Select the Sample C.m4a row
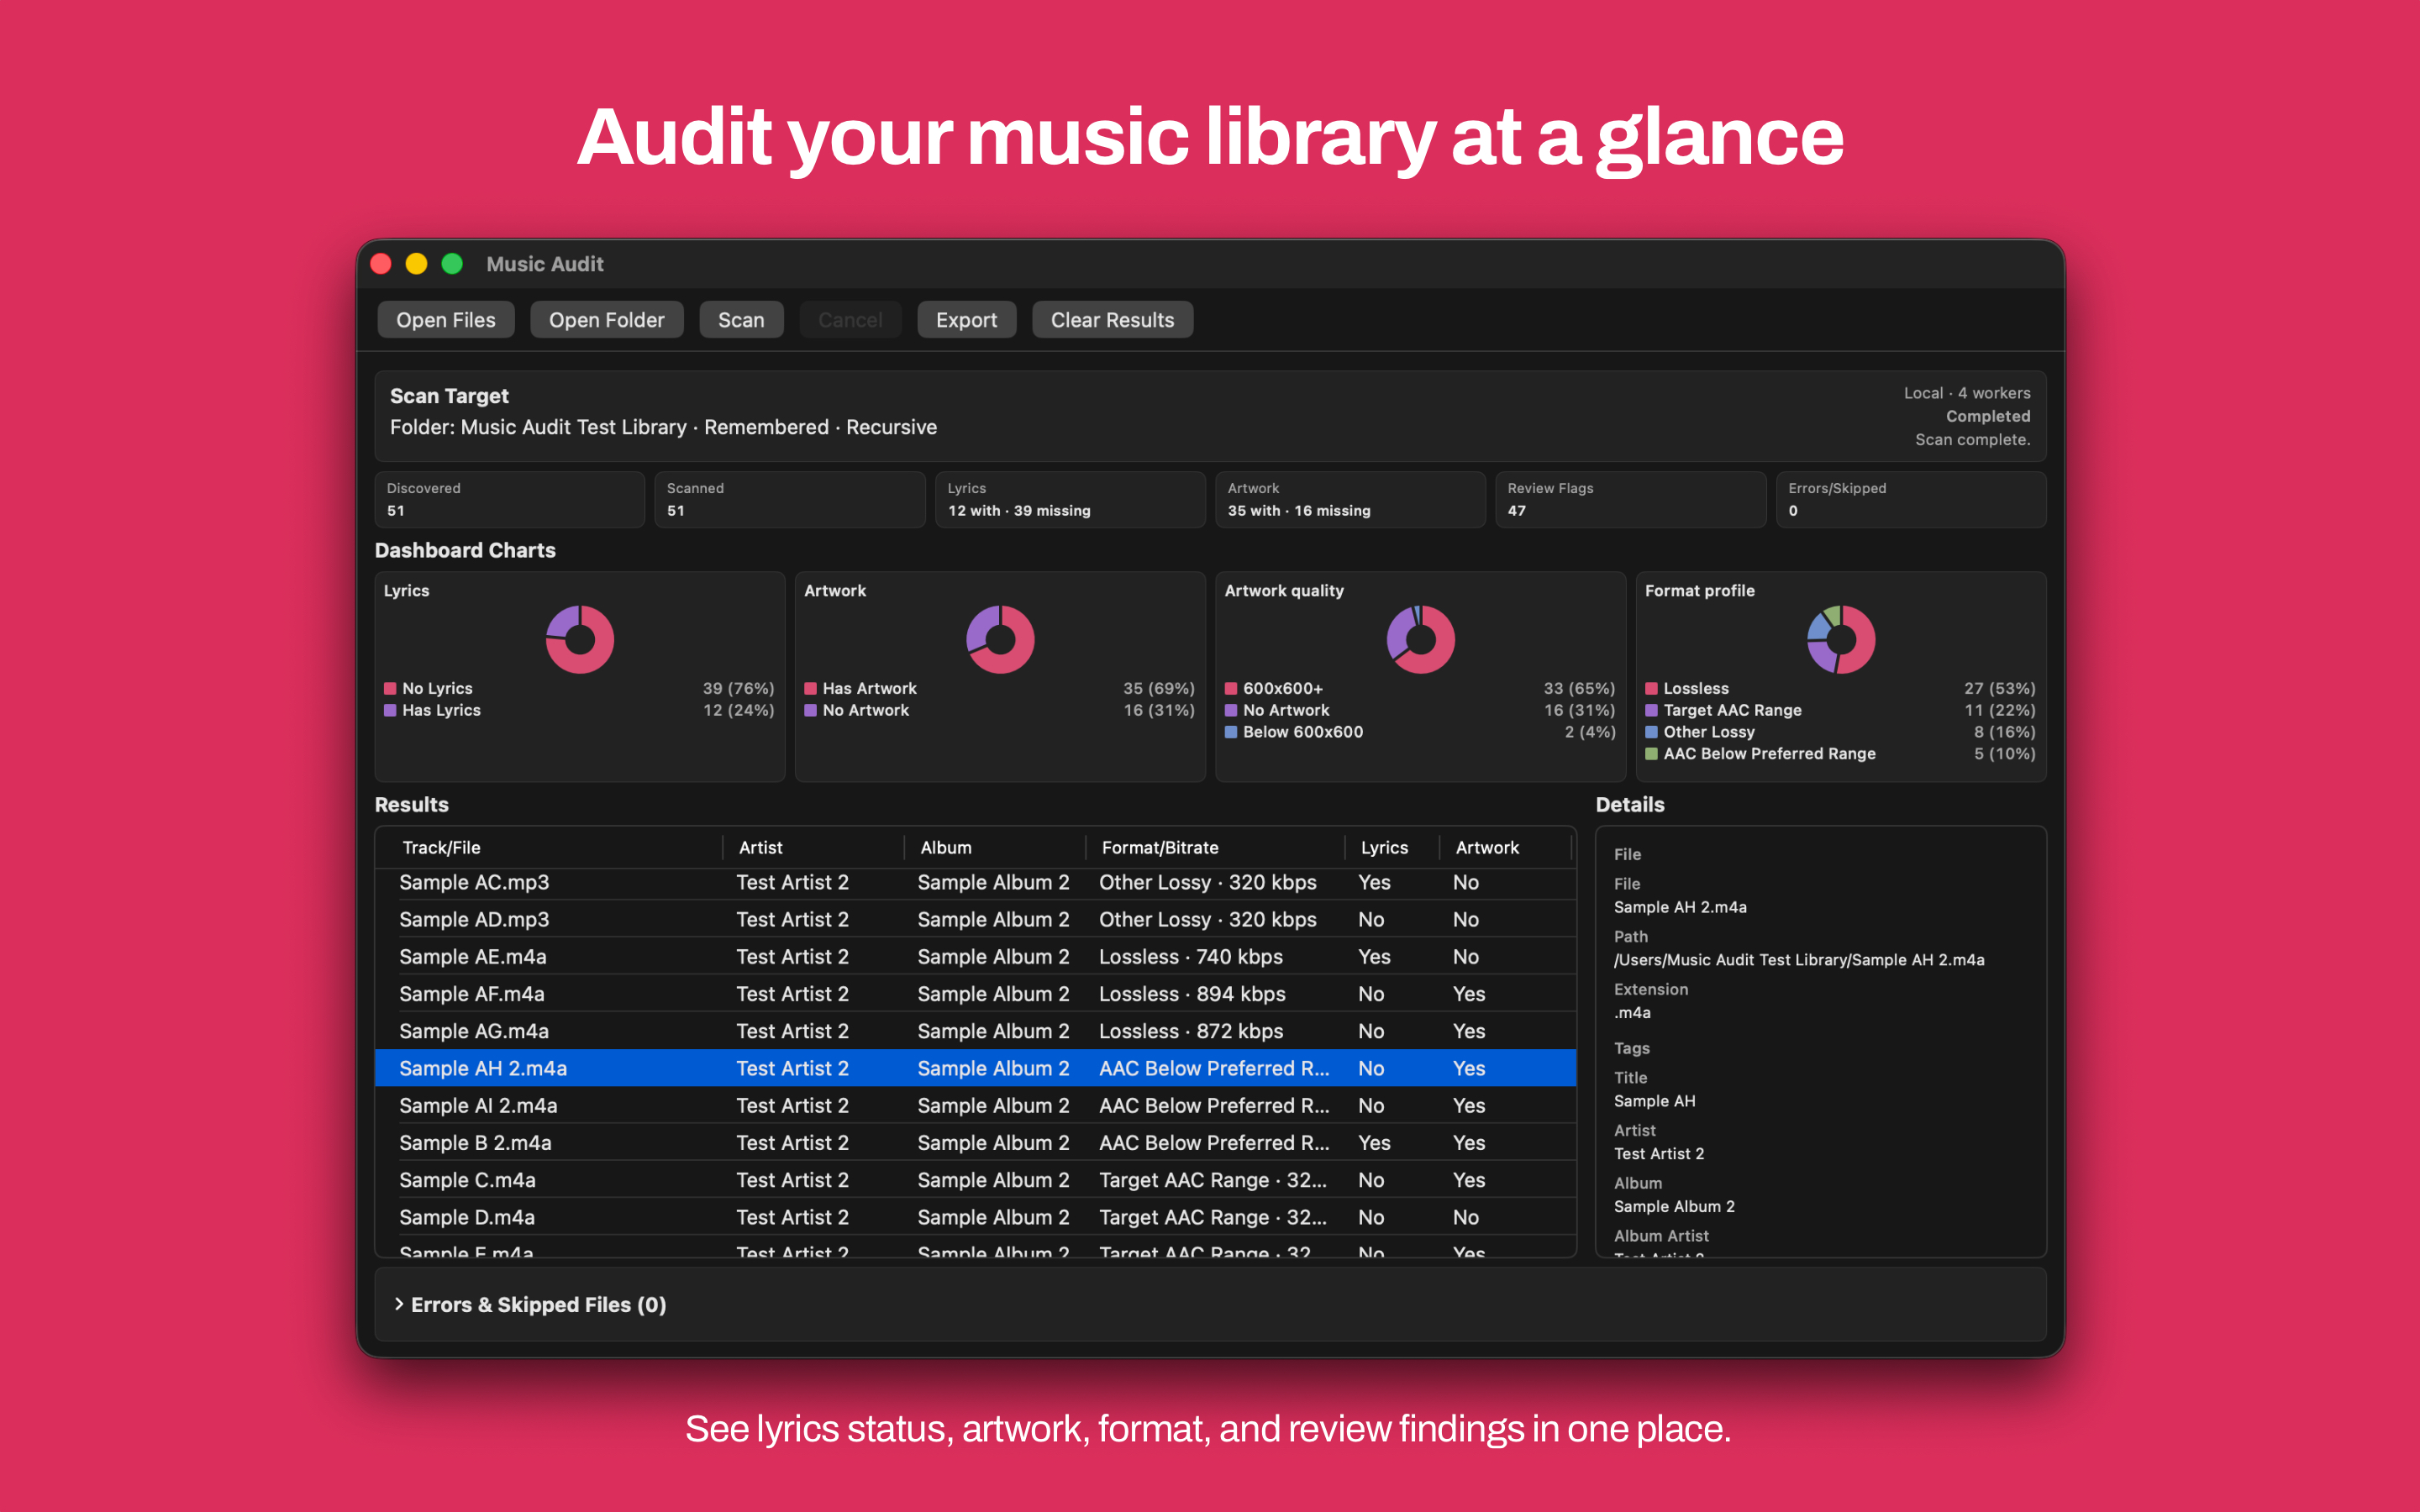The width and height of the screenshot is (2420, 1512). [975, 1180]
